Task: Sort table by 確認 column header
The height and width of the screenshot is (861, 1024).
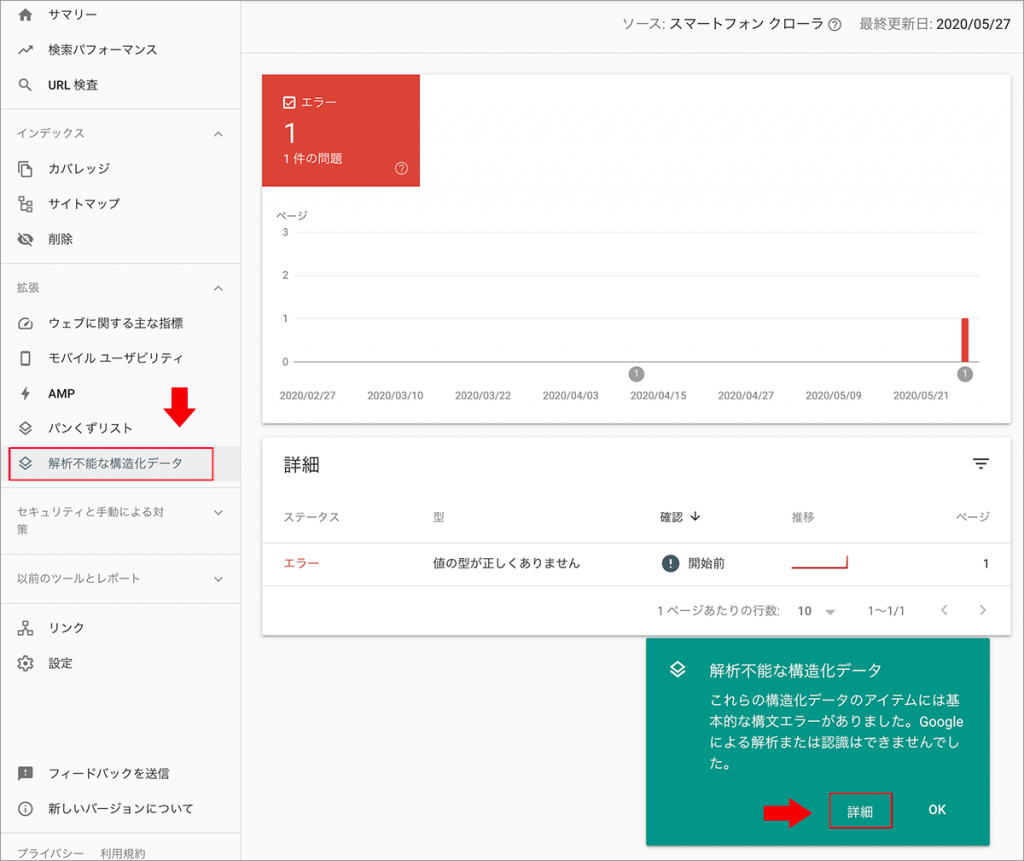Action: click(679, 517)
